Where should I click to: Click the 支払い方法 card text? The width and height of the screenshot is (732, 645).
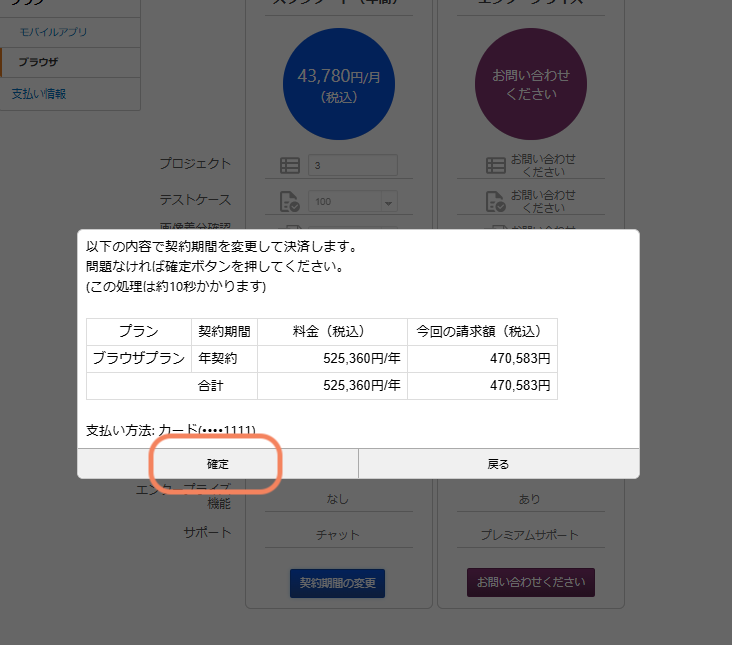coord(171,430)
